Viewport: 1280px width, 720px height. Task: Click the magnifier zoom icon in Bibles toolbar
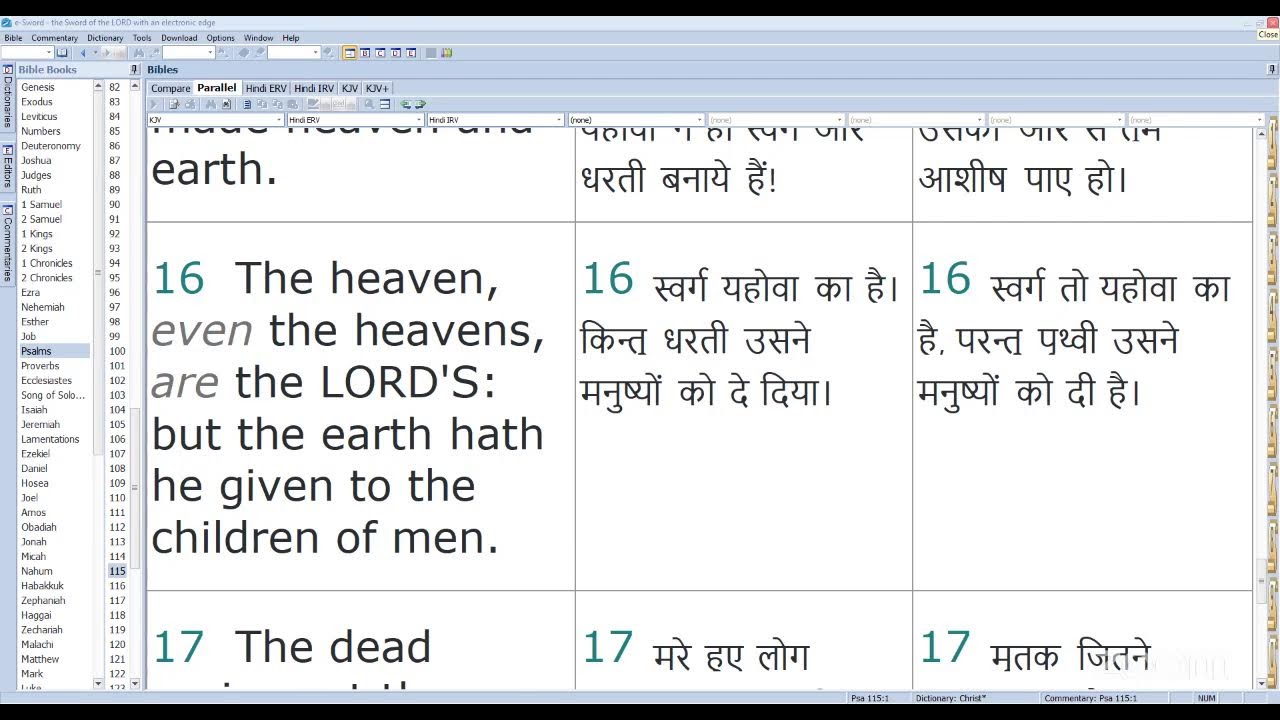click(x=368, y=104)
